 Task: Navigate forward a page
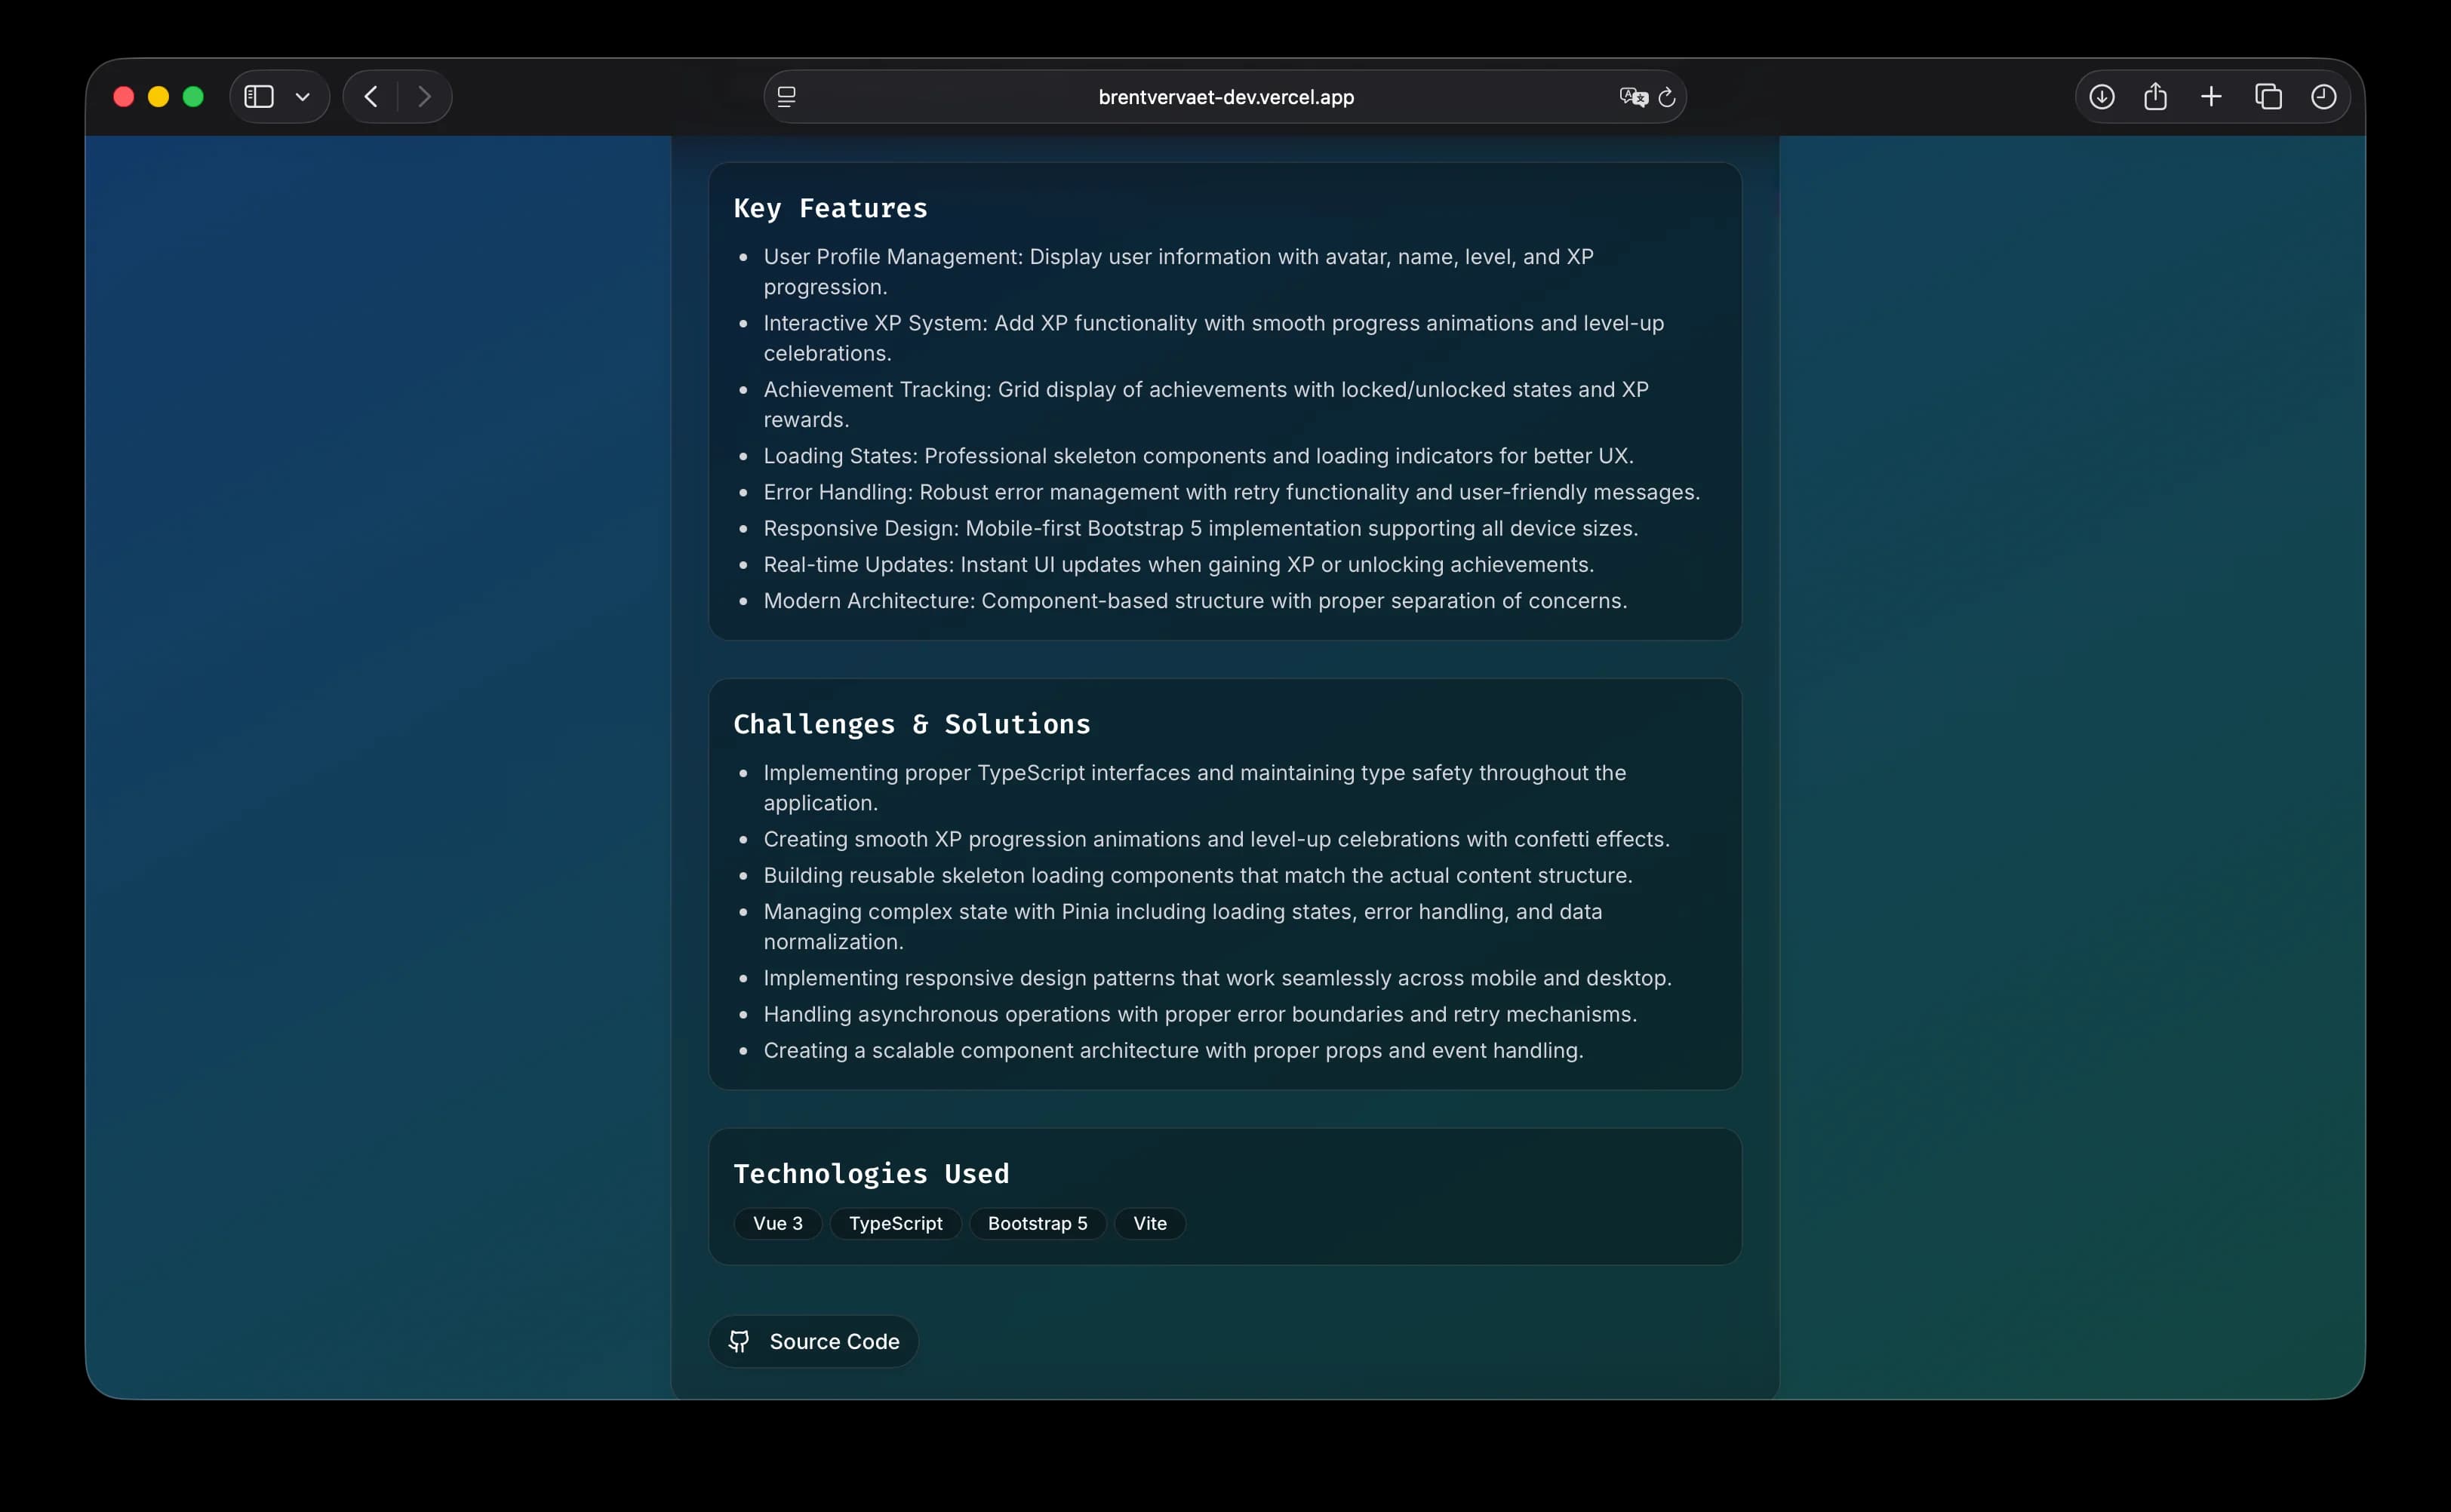[424, 96]
